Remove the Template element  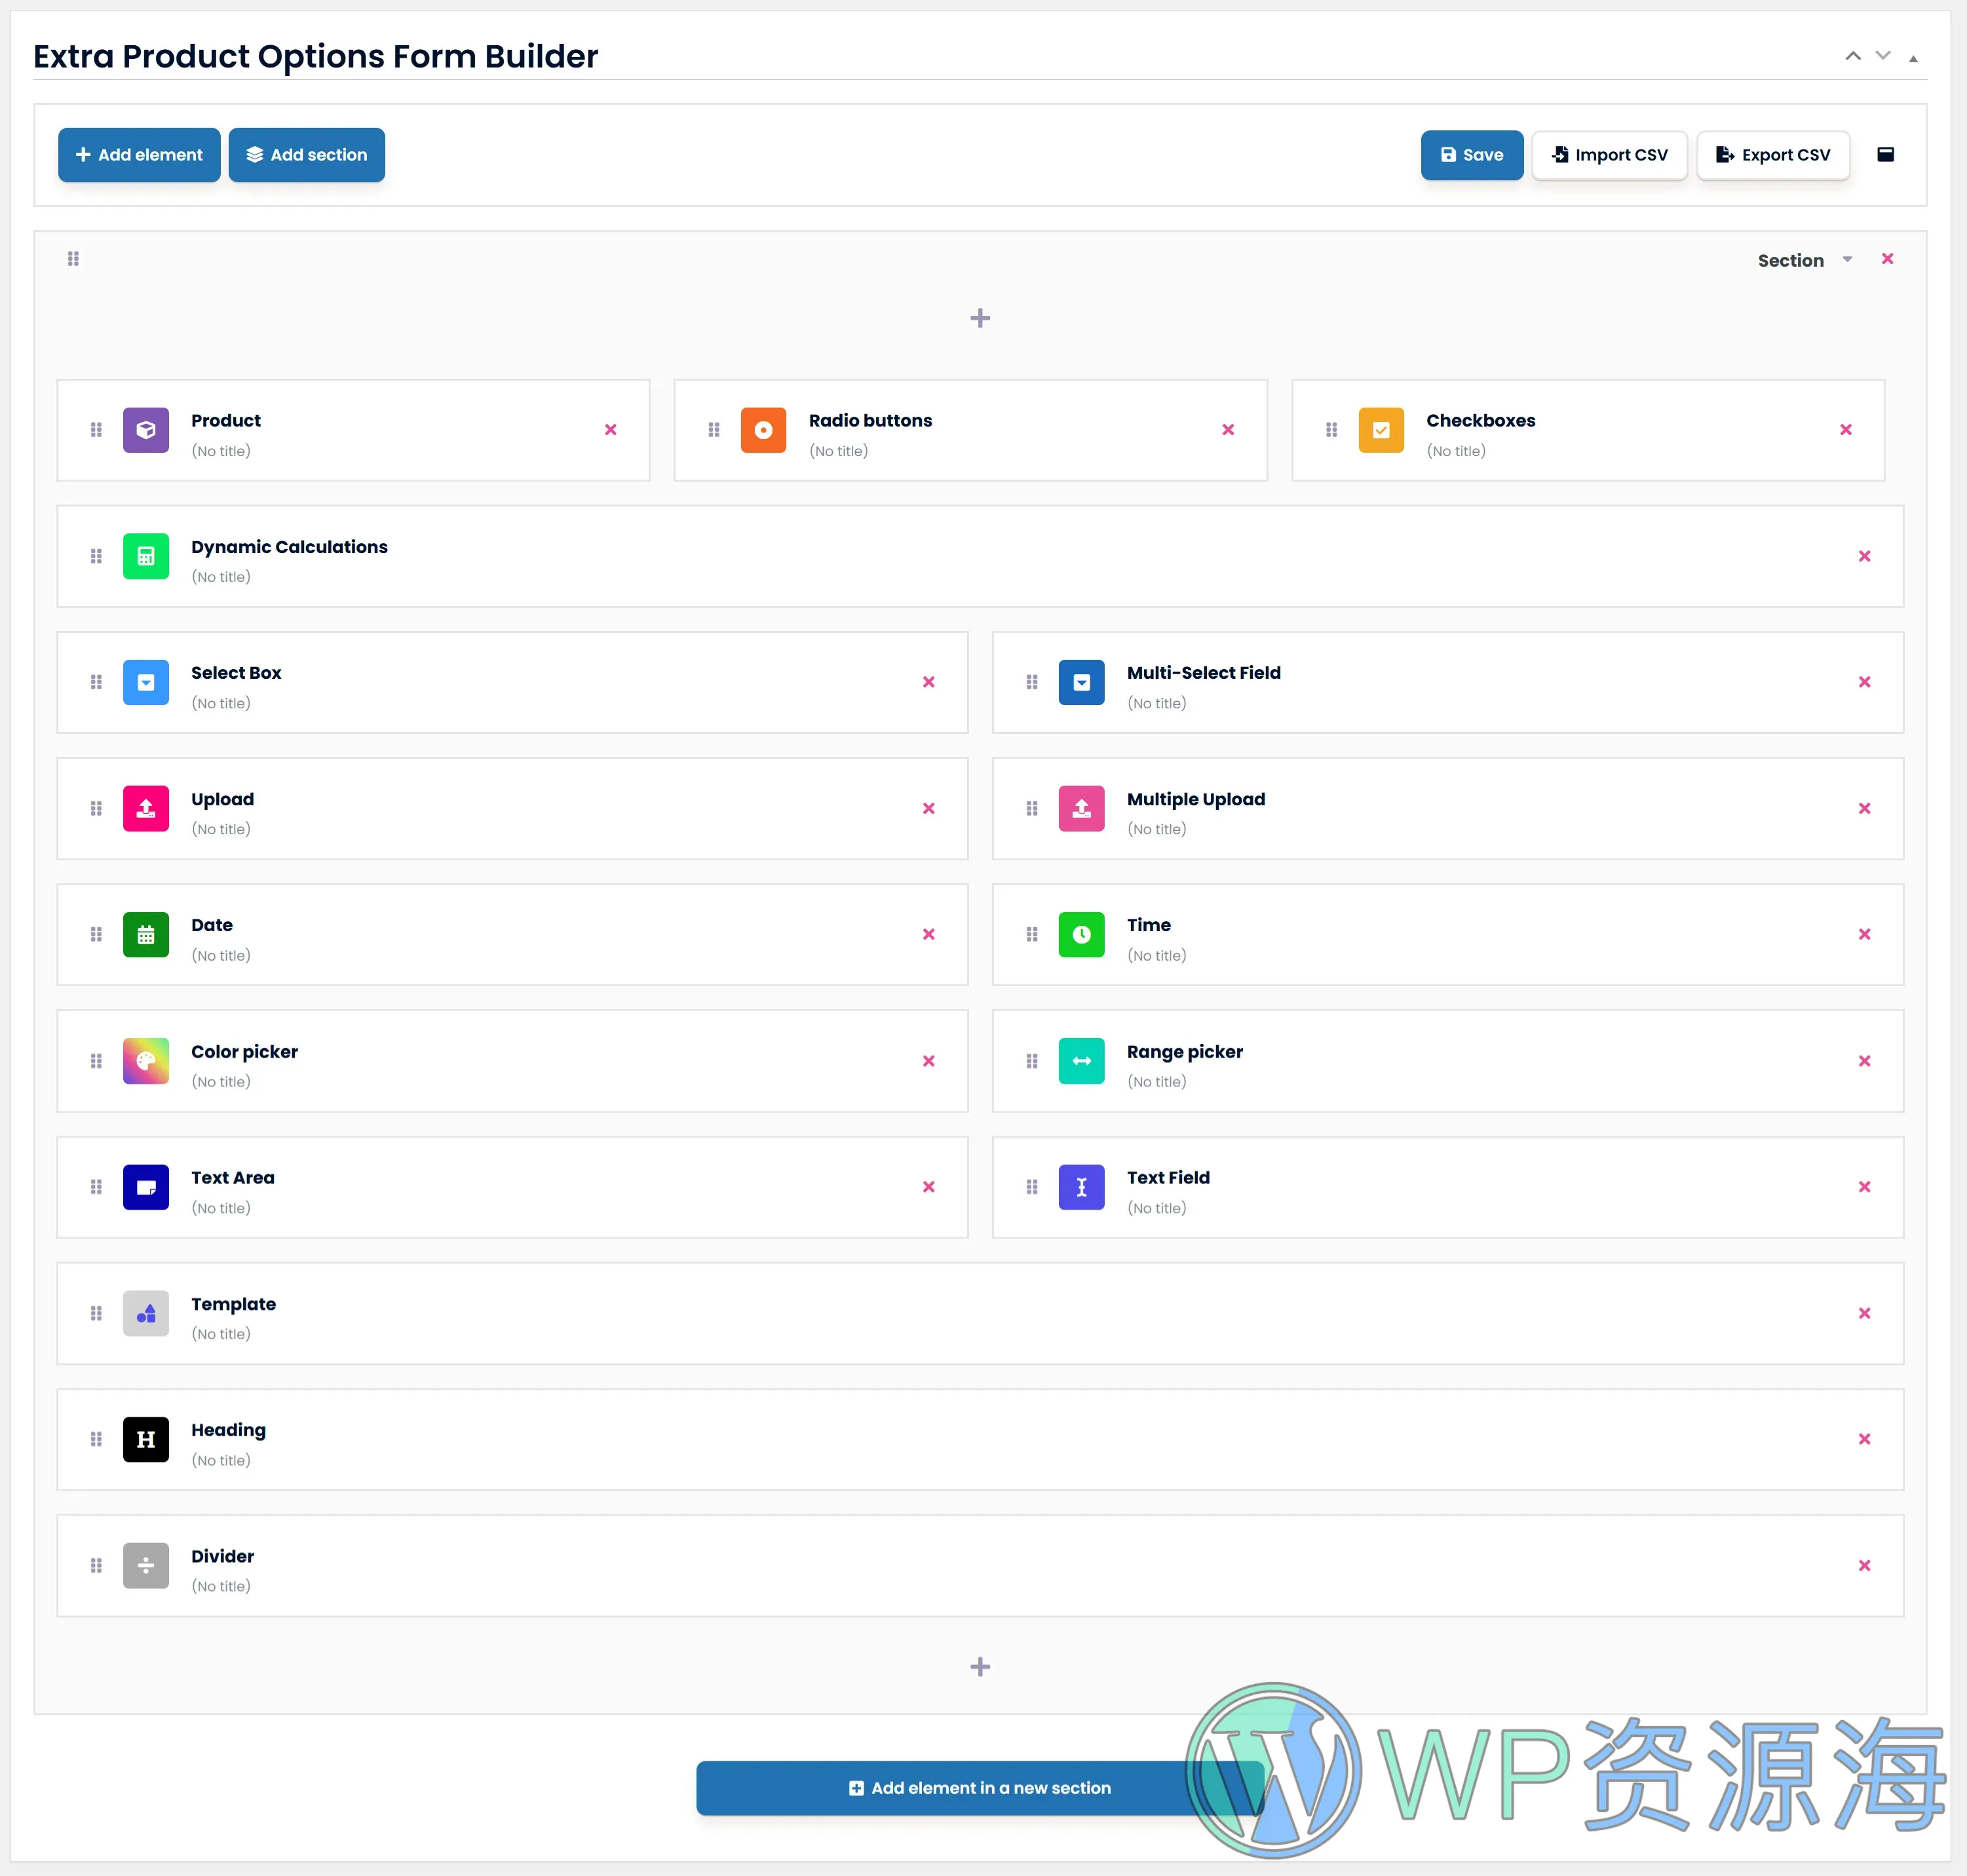(1864, 1313)
